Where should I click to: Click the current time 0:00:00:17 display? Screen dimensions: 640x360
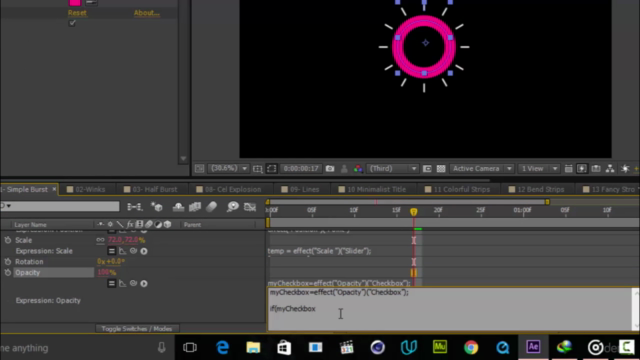pos(301,169)
